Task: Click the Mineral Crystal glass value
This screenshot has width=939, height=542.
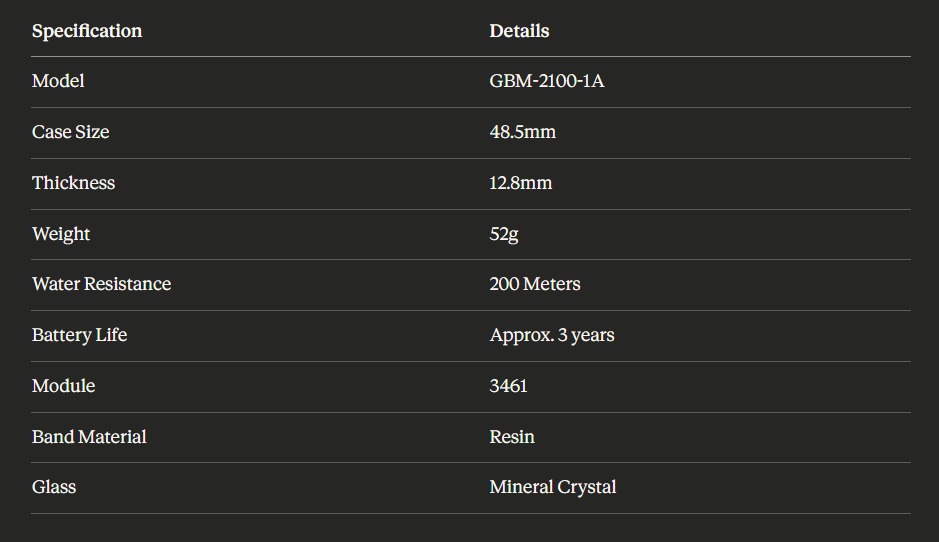Action: [553, 487]
